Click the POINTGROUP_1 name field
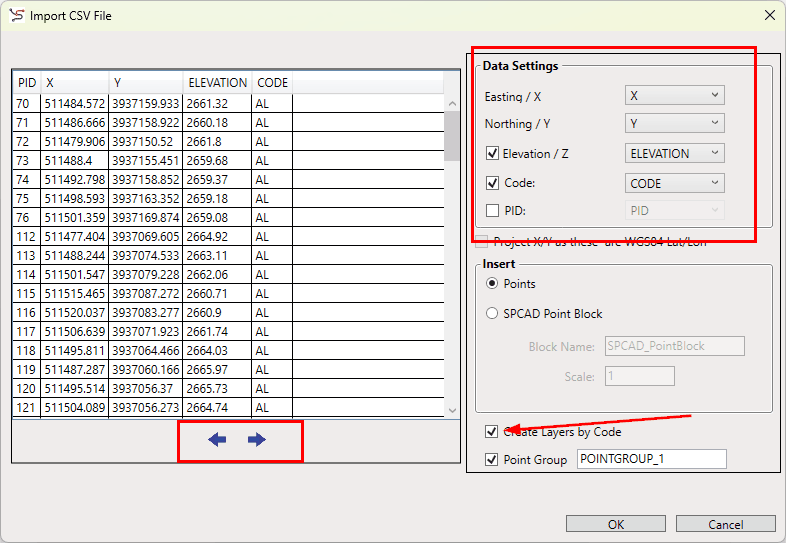Image resolution: width=786 pixels, height=543 pixels. pos(651,460)
